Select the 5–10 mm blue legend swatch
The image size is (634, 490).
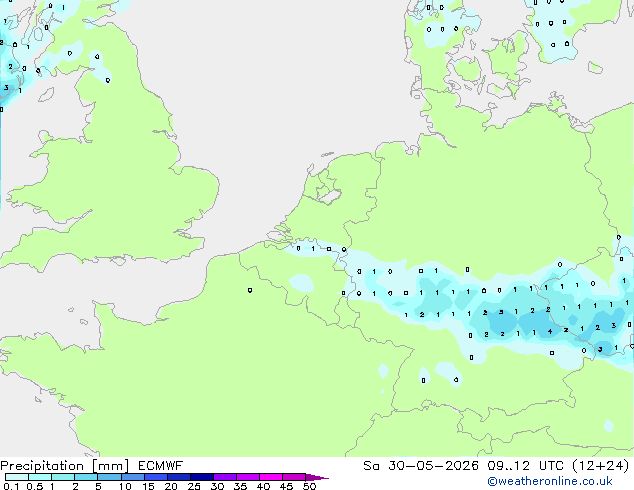[x=110, y=477]
